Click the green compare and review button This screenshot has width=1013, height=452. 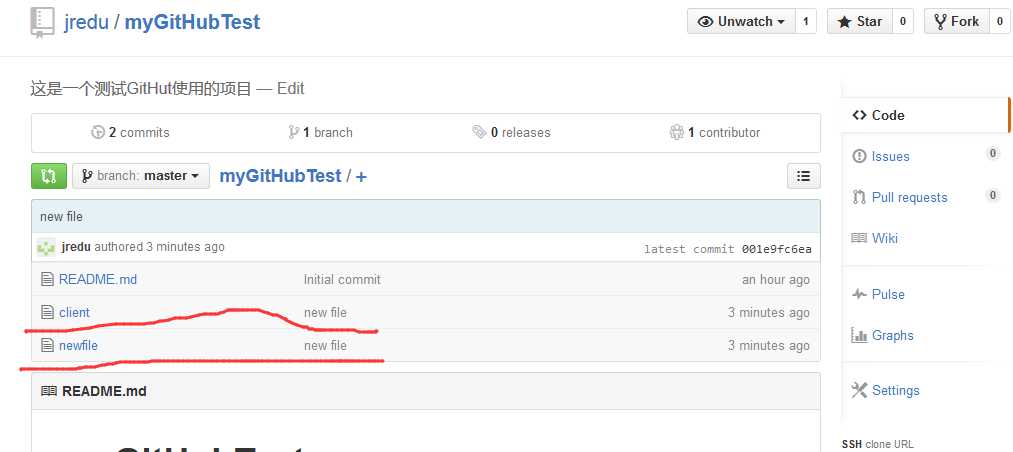pos(49,176)
